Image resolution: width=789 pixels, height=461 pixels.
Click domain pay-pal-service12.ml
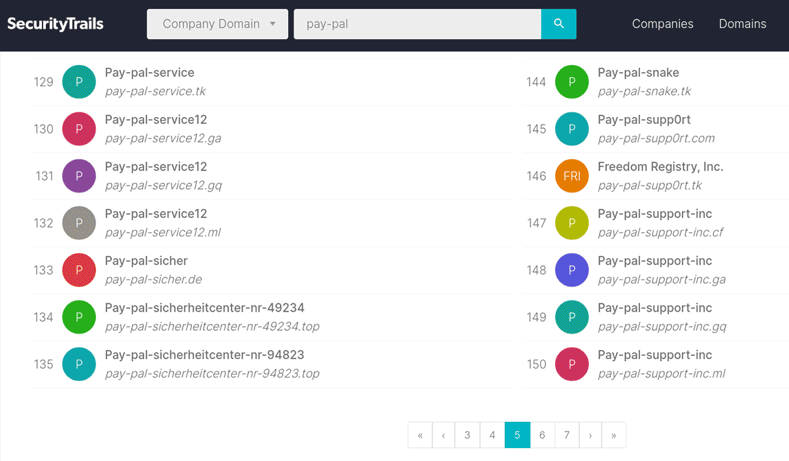click(163, 233)
